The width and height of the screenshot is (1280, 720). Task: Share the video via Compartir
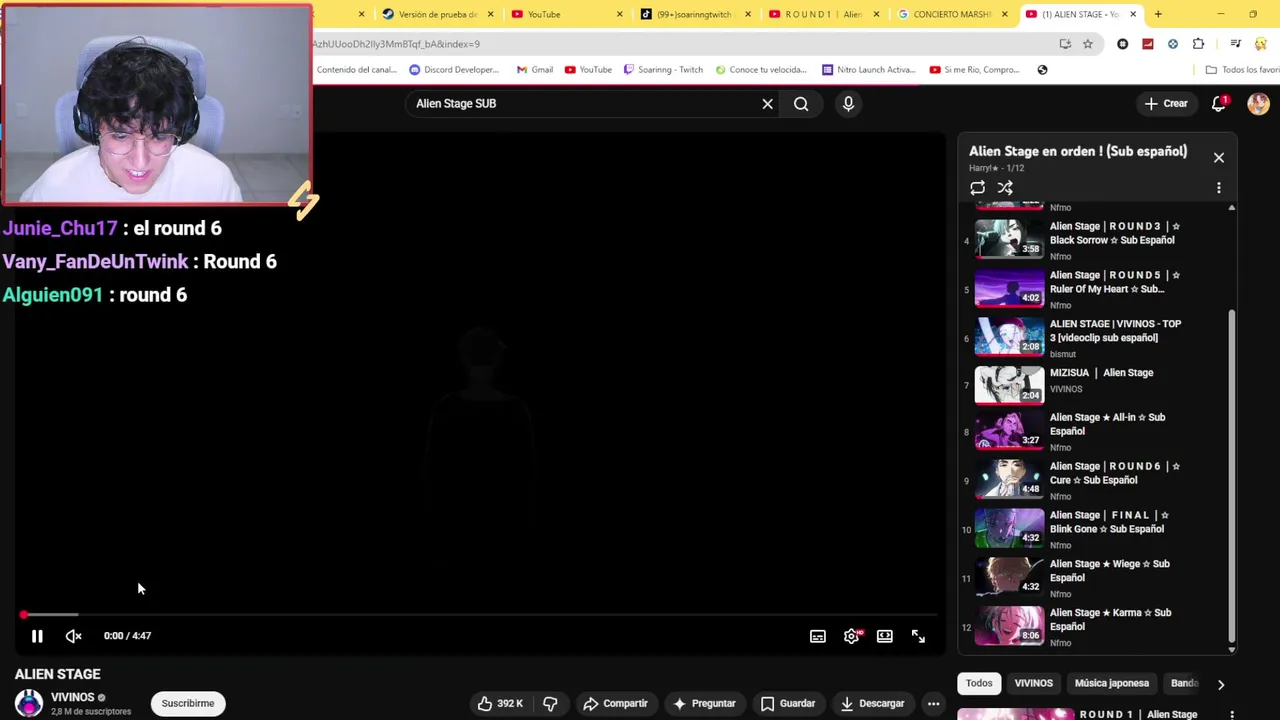pos(616,704)
